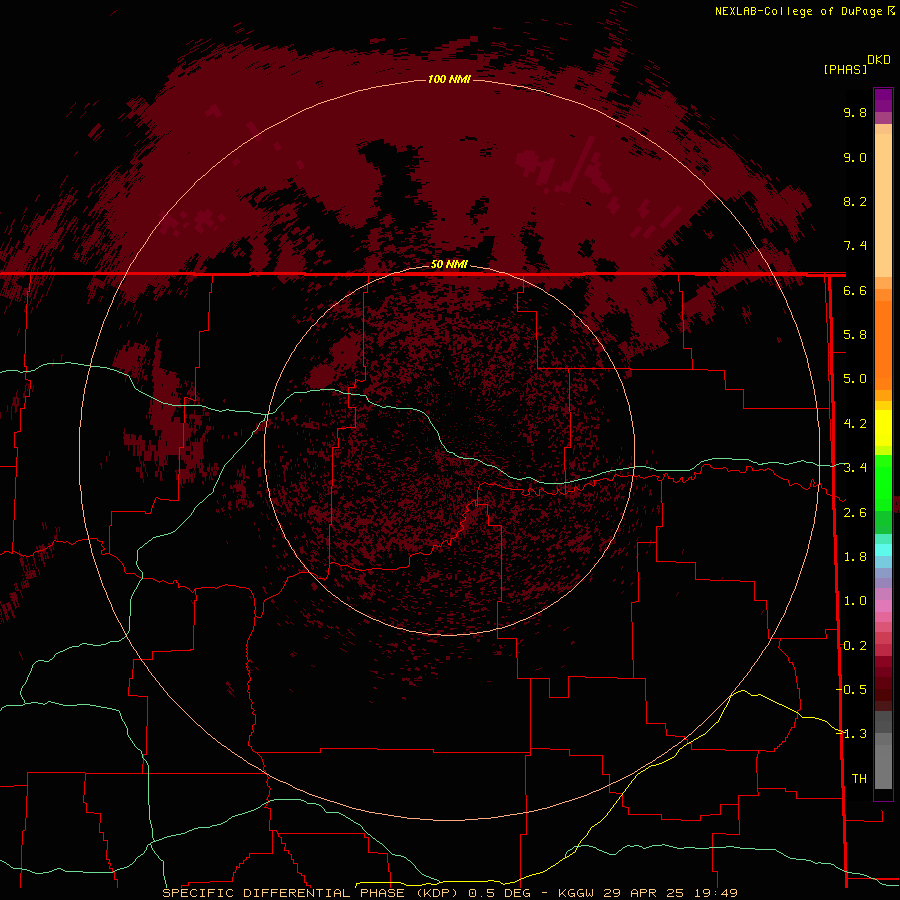Click the 0.2 scale value
Screen dimensions: 900x900
click(x=855, y=646)
